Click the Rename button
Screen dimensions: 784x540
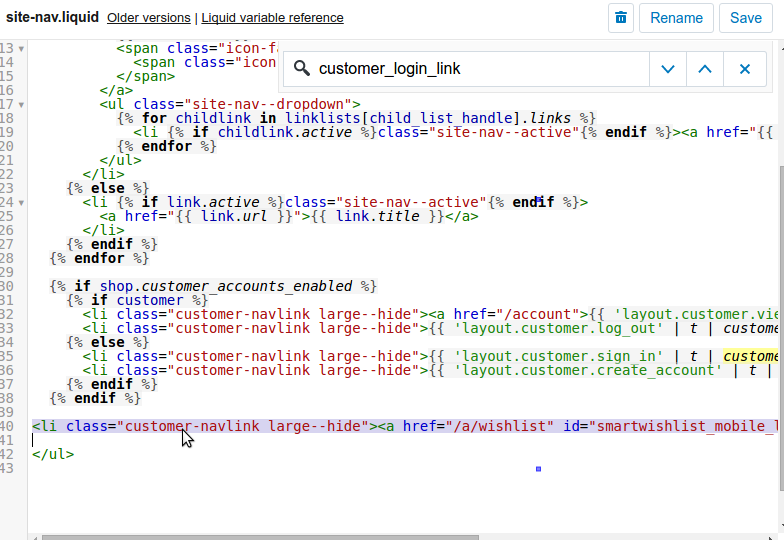pyautogui.click(x=676, y=18)
